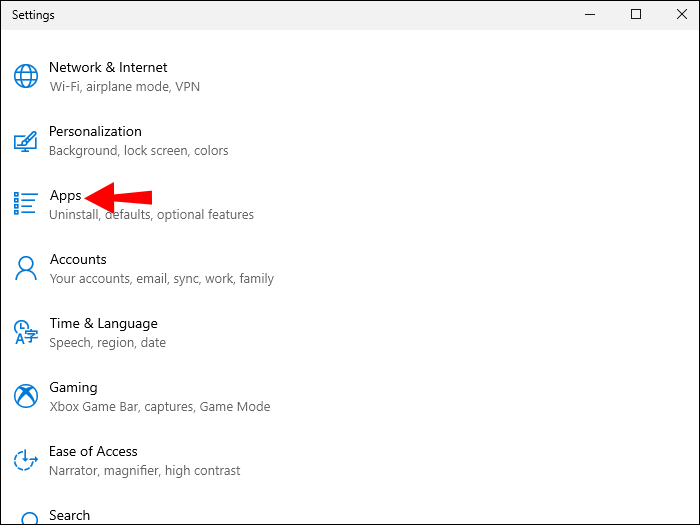The height and width of the screenshot is (525, 700).
Task: Click 'Speech, region, date' description
Action: point(108,343)
